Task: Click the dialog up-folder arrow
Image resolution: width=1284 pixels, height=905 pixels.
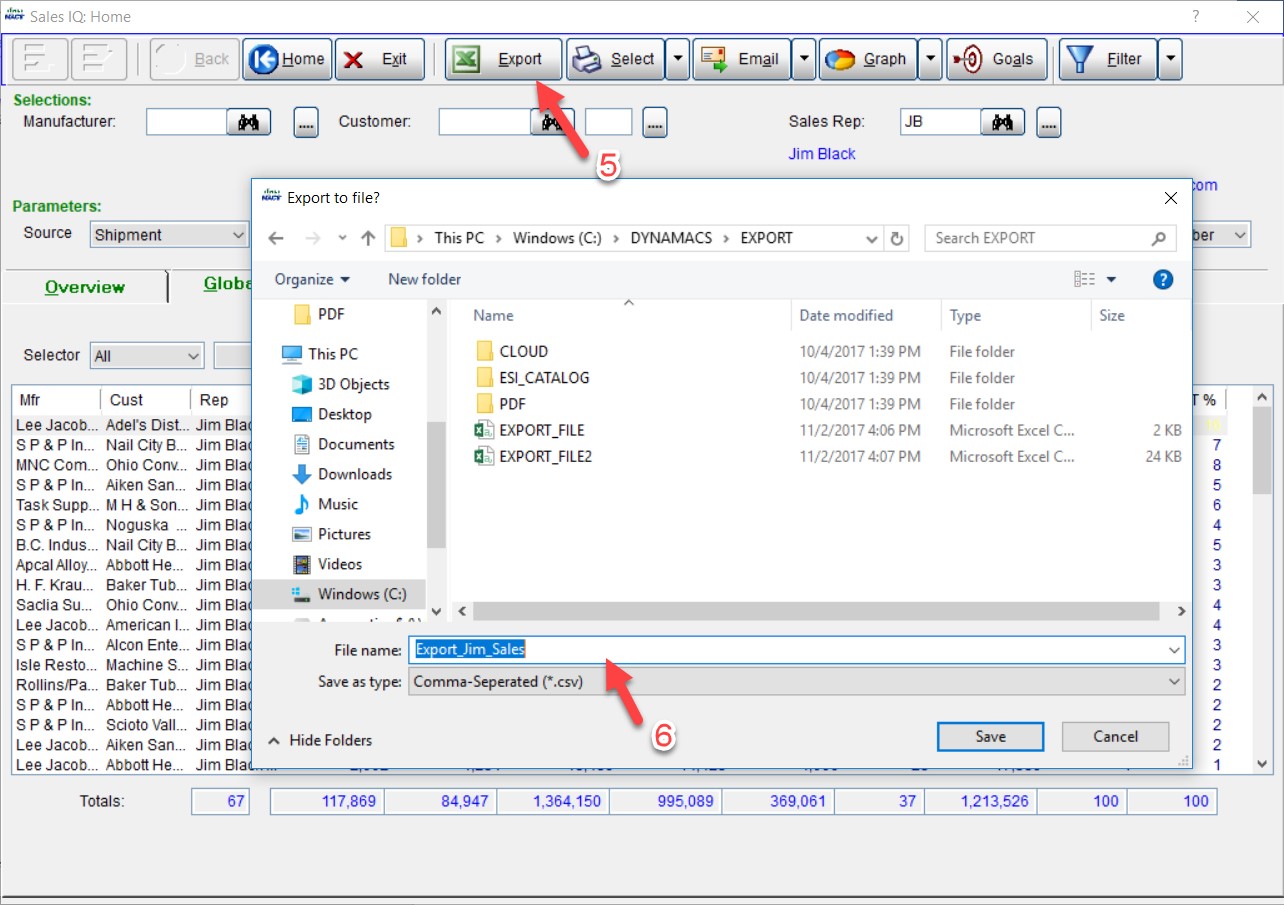Action: click(x=367, y=238)
